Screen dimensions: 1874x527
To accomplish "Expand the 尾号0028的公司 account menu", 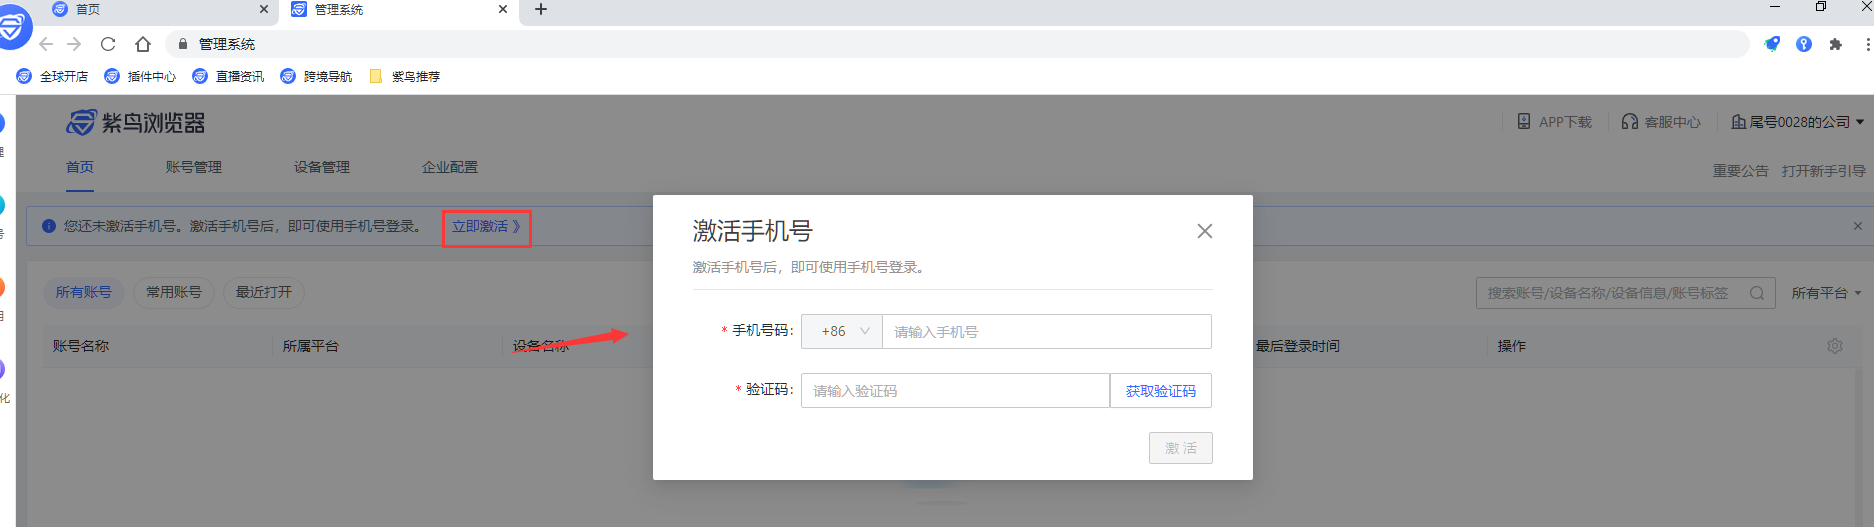I will click(x=1798, y=122).
